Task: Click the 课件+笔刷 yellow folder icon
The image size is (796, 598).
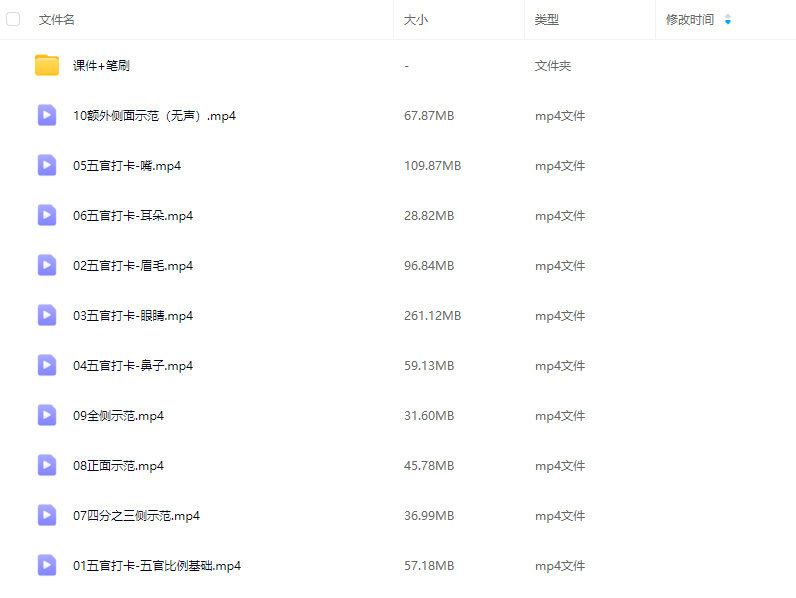Action: point(47,66)
